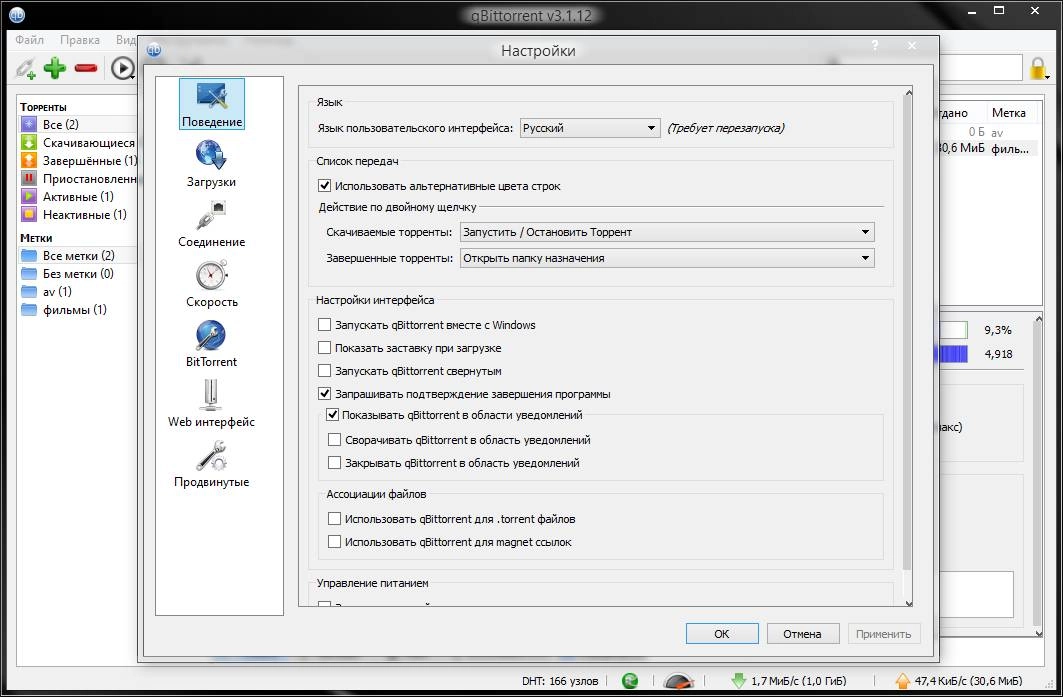This screenshot has width=1063, height=697.
Task: Open the Вид menu
Action: click(x=125, y=39)
